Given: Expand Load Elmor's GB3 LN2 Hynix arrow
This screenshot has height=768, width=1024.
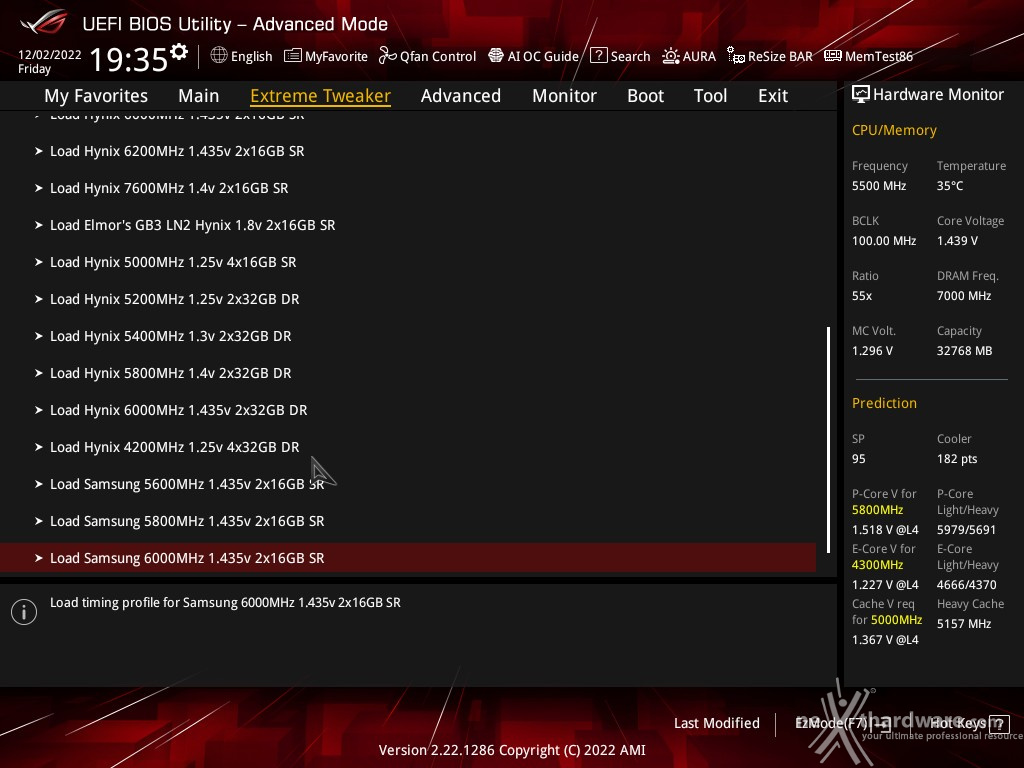Looking at the screenshot, I should click(39, 225).
